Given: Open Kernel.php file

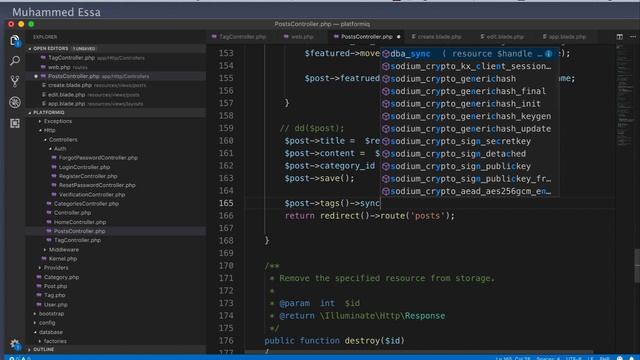Looking at the screenshot, I should 62,259.
